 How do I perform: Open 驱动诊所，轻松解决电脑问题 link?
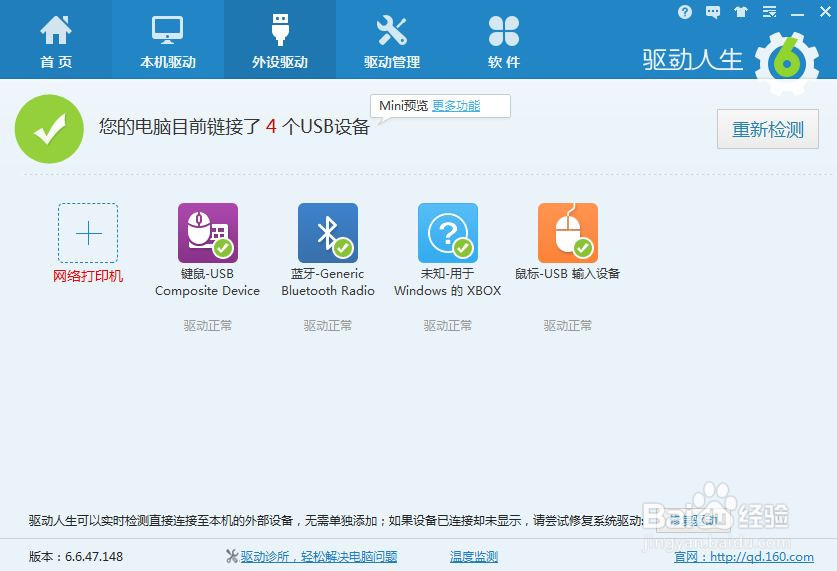pos(319,557)
